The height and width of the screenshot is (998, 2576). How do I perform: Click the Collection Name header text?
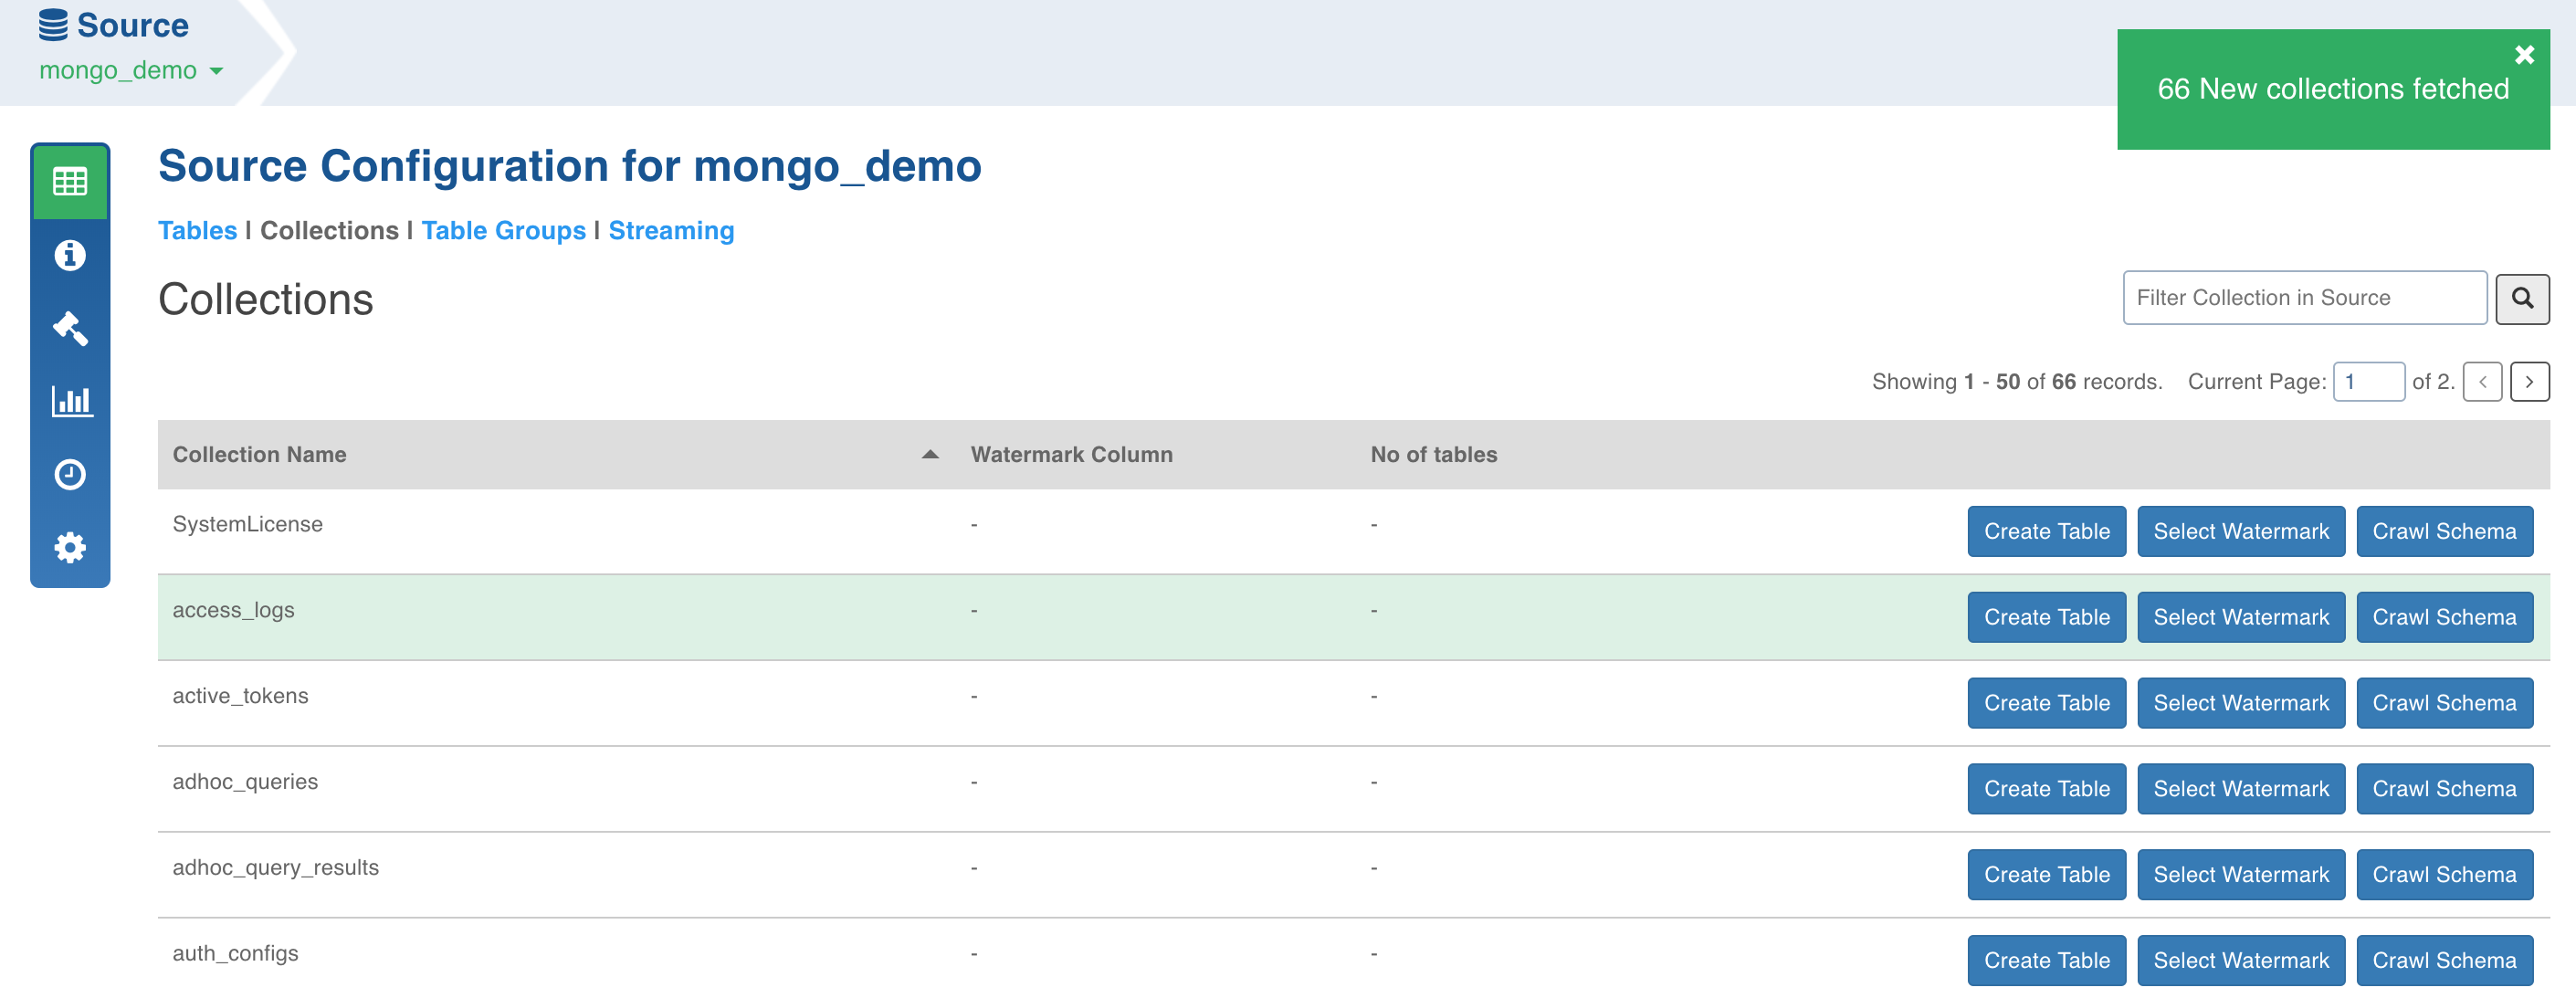(259, 455)
